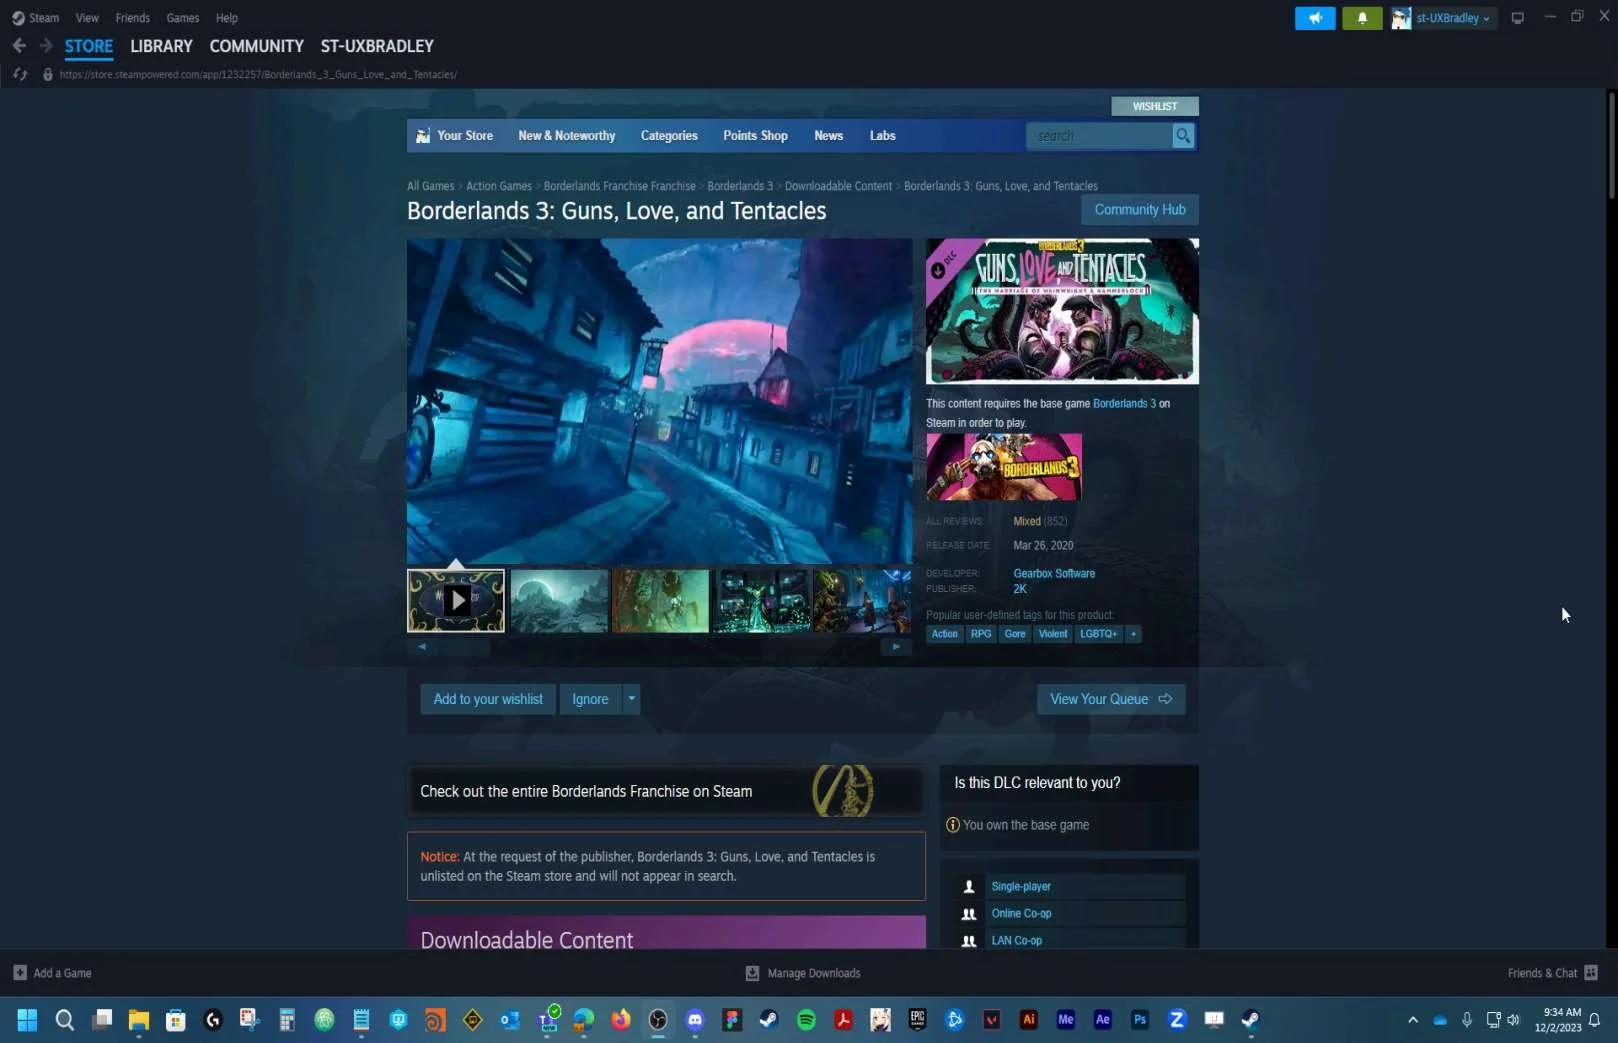This screenshot has width=1618, height=1043.
Task: Click the store search input field
Action: [1099, 136]
